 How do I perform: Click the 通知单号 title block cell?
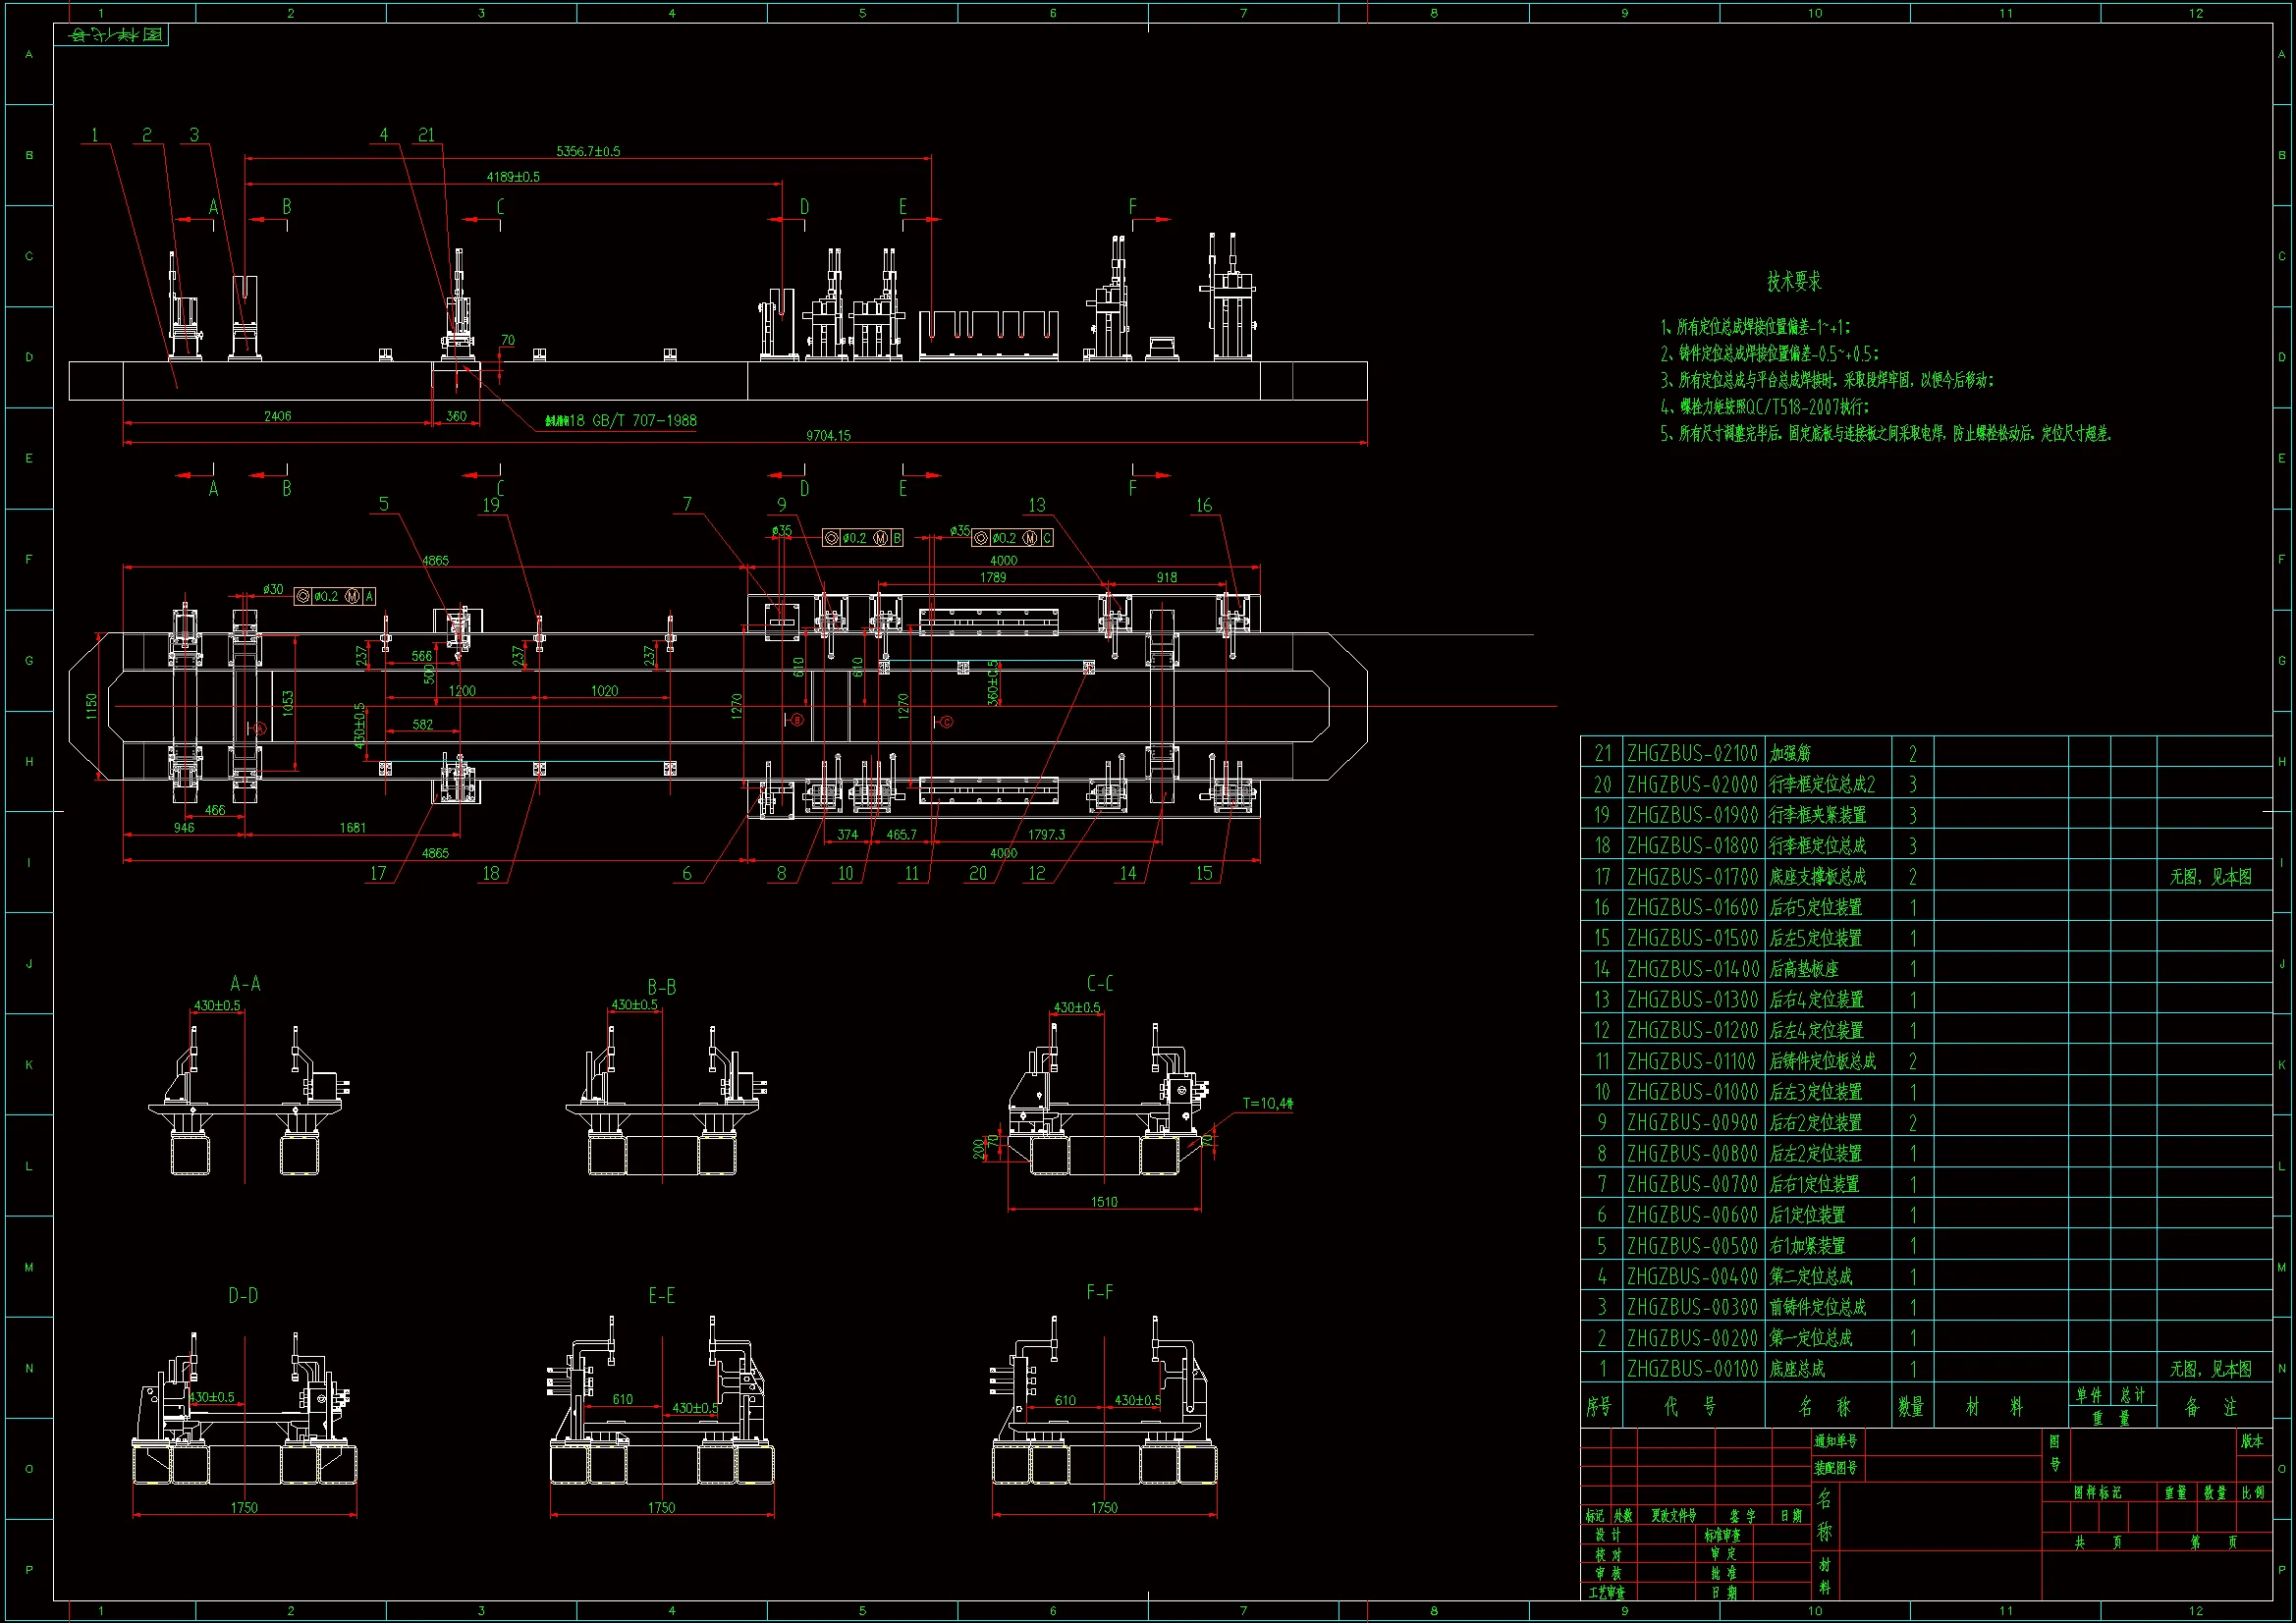tap(1836, 1441)
